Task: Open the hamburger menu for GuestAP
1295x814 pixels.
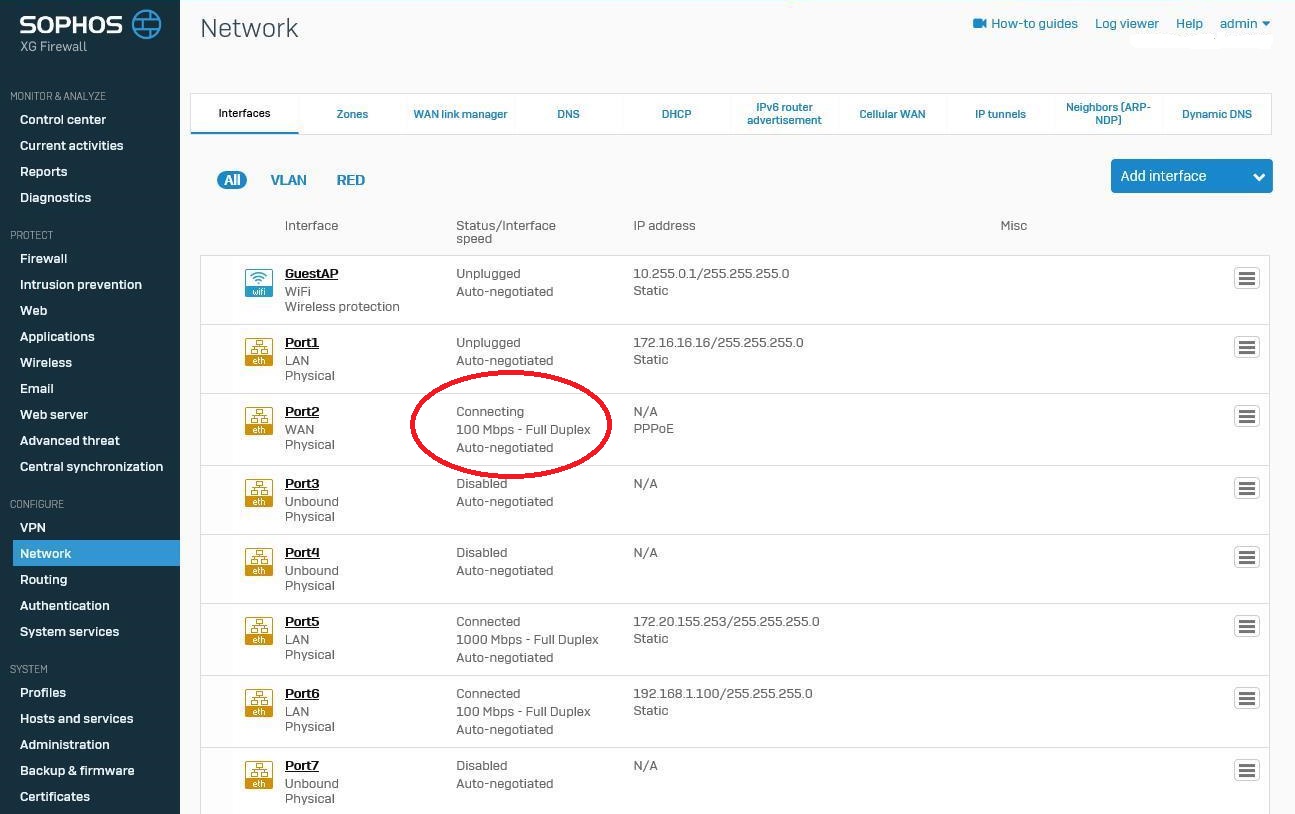Action: pos(1246,279)
